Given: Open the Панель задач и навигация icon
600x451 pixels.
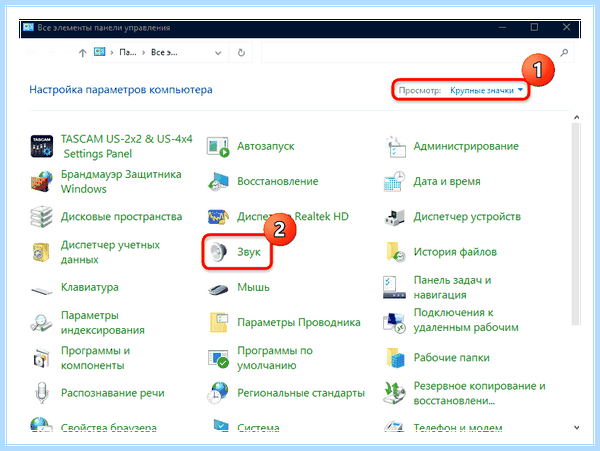Looking at the screenshot, I should click(395, 287).
